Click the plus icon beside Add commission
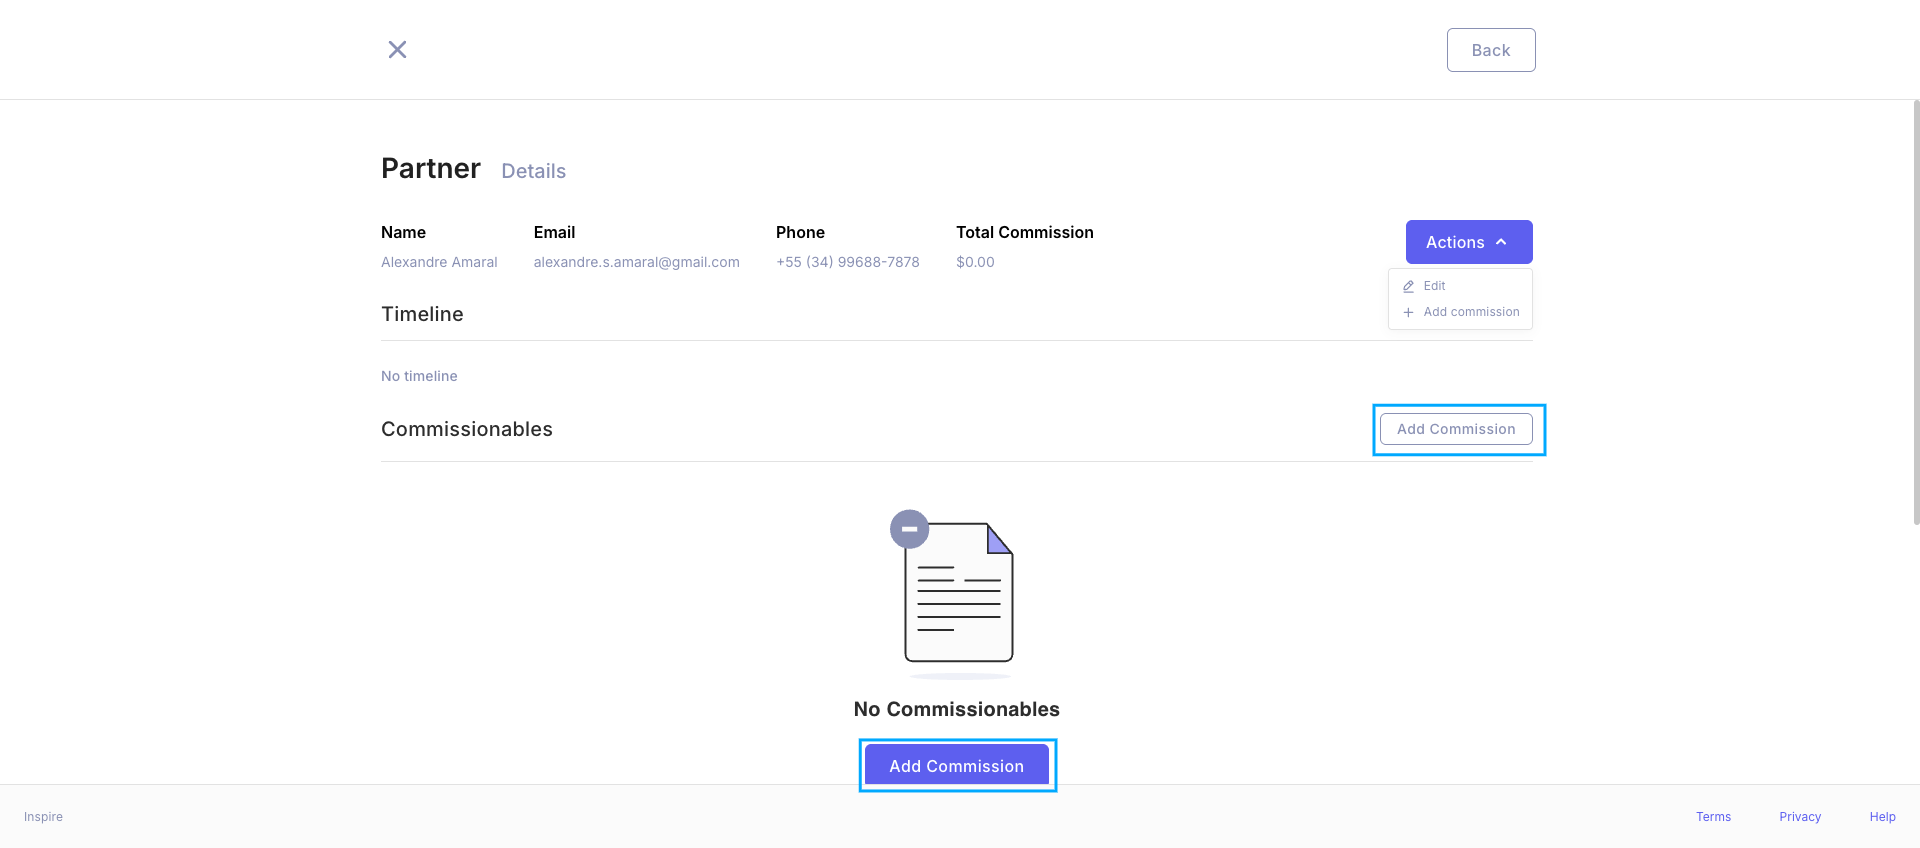 [x=1408, y=312]
